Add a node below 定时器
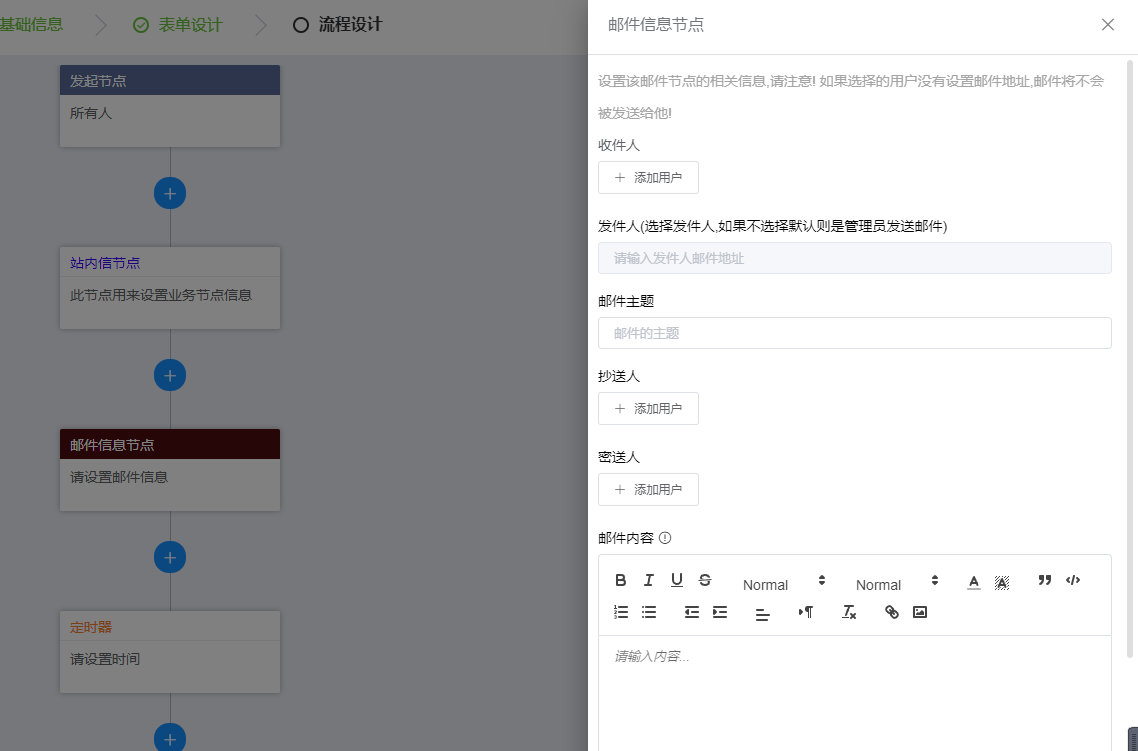Screen dimensions: 1138x751 tap(170, 738)
